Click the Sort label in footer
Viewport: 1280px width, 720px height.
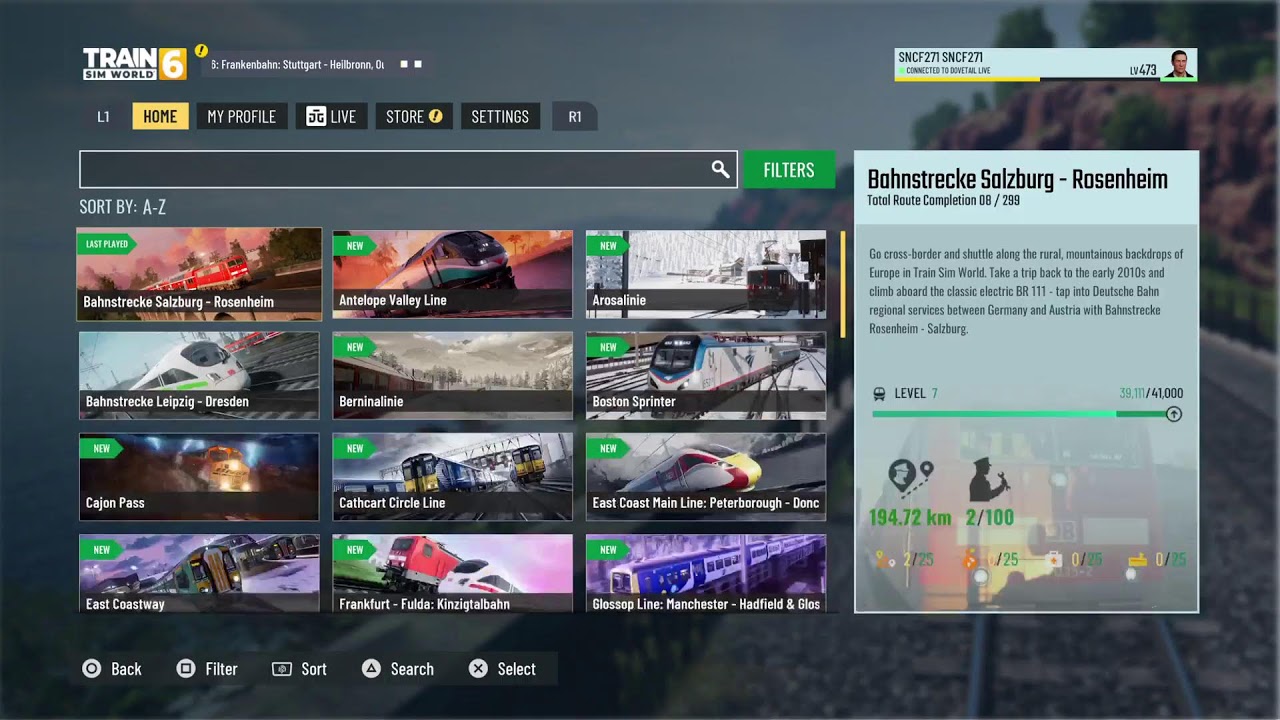tap(314, 669)
